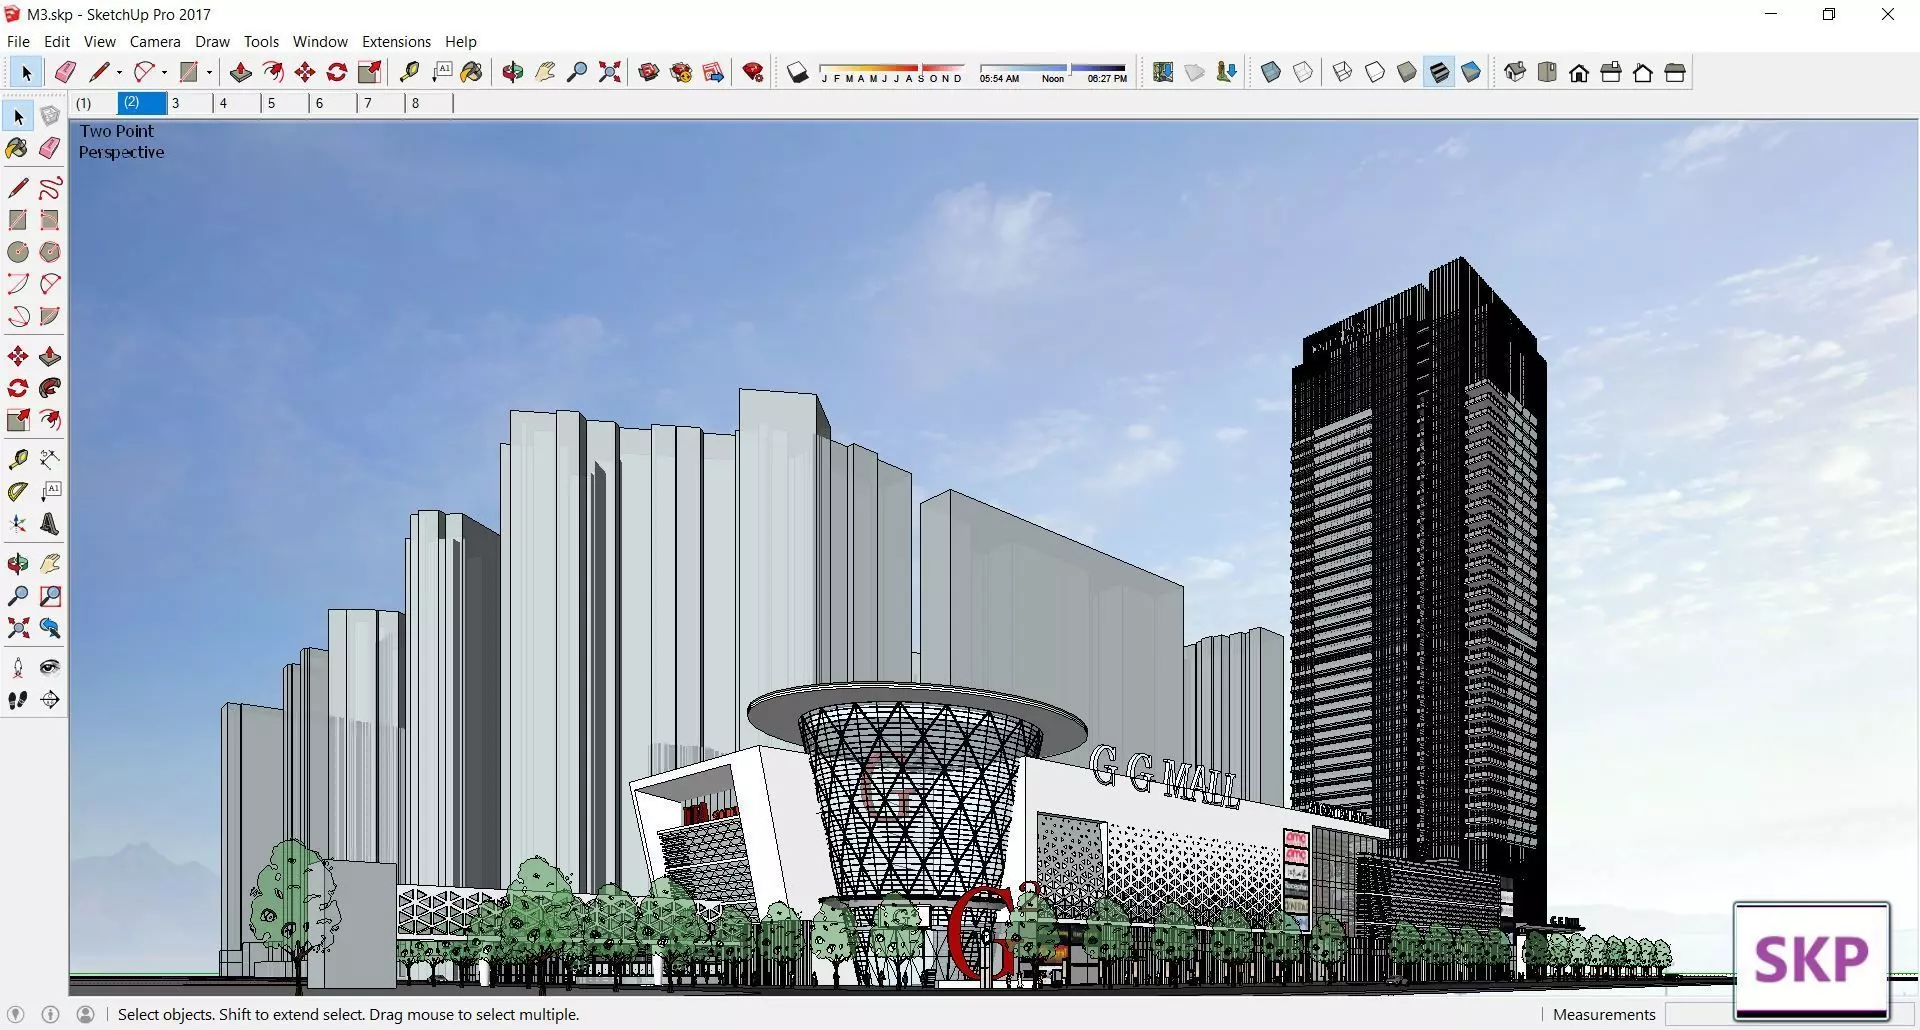1920x1030 pixels.
Task: Switch to Wireframe face style
Action: coord(1343,72)
